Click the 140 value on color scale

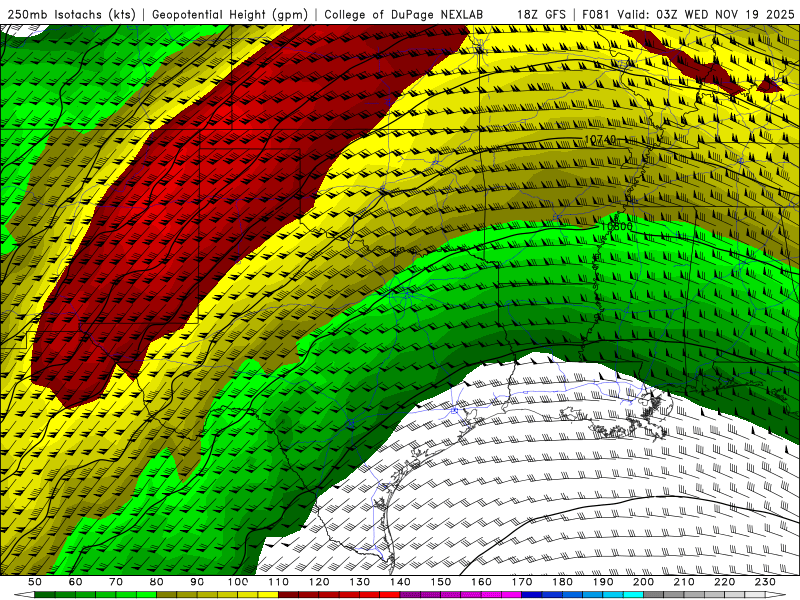400,582
